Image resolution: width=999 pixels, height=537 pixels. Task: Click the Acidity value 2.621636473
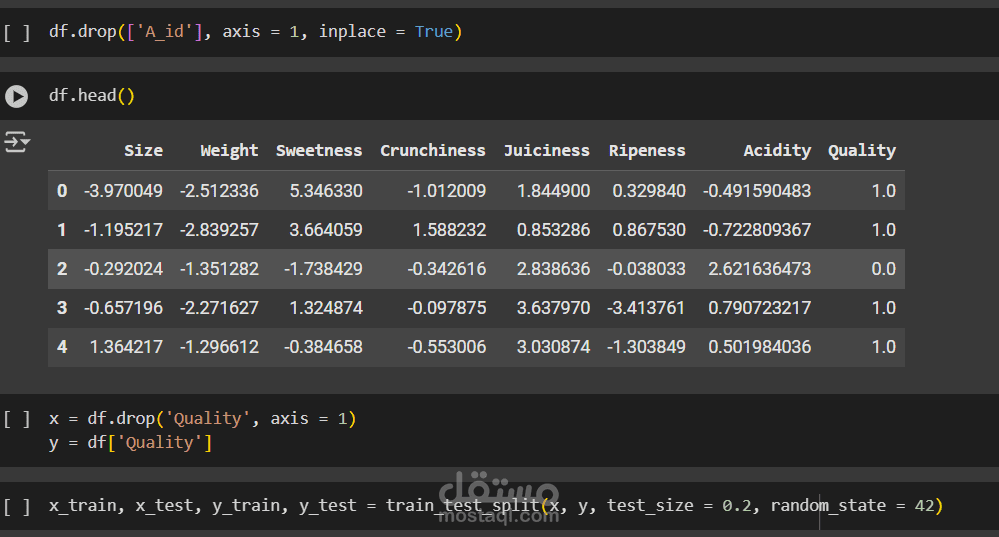(760, 269)
